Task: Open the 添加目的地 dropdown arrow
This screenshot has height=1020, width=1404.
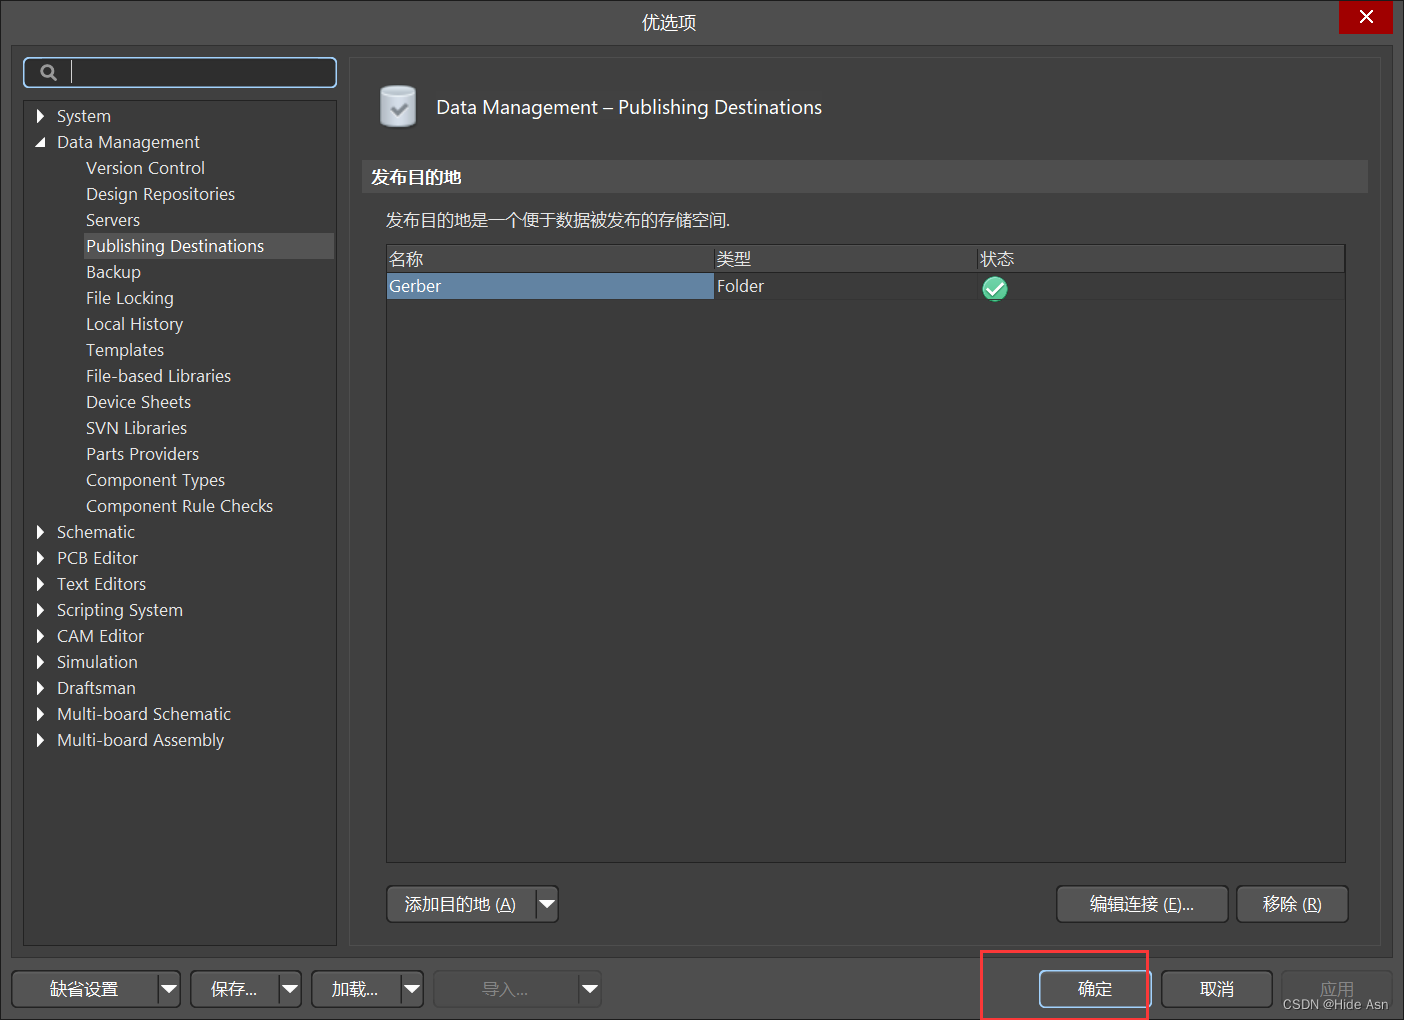Action: point(547,904)
